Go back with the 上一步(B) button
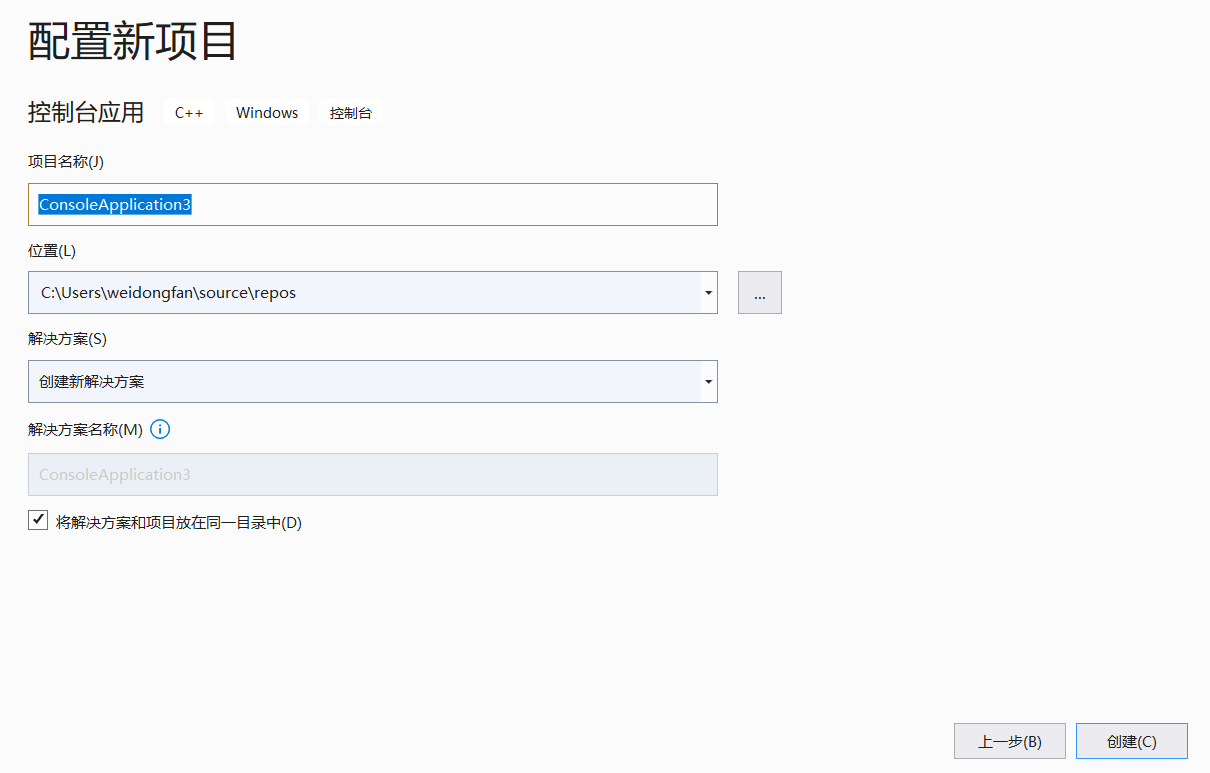Image resolution: width=1210 pixels, height=773 pixels. click(1009, 742)
